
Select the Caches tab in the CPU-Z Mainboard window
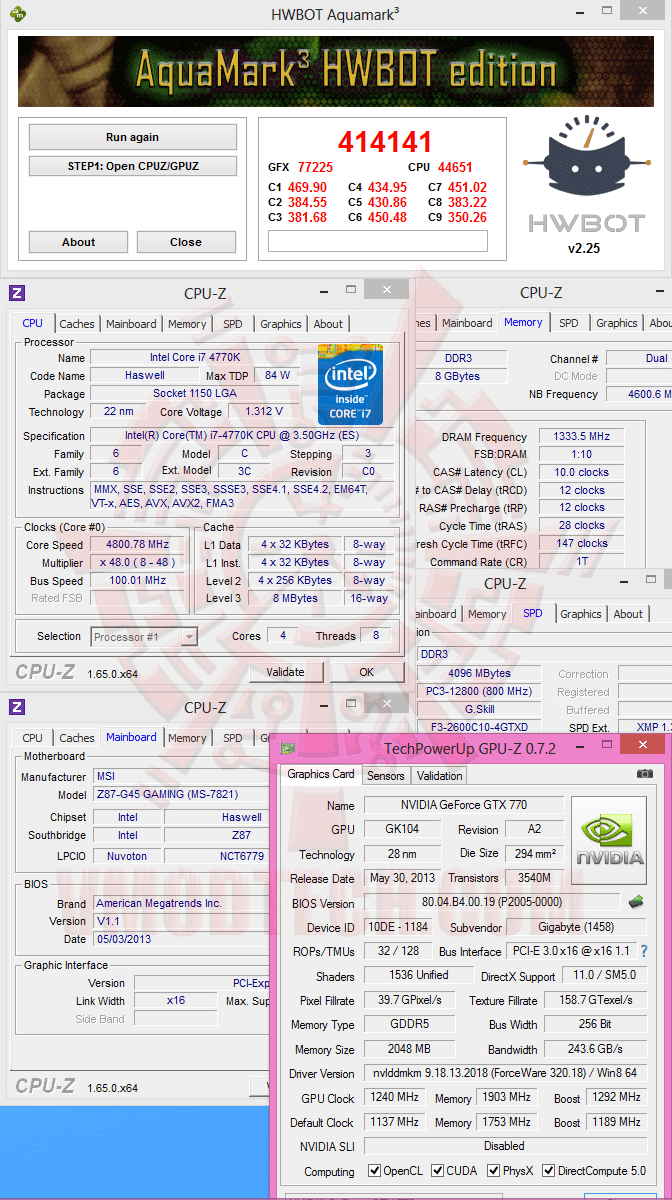click(x=77, y=738)
